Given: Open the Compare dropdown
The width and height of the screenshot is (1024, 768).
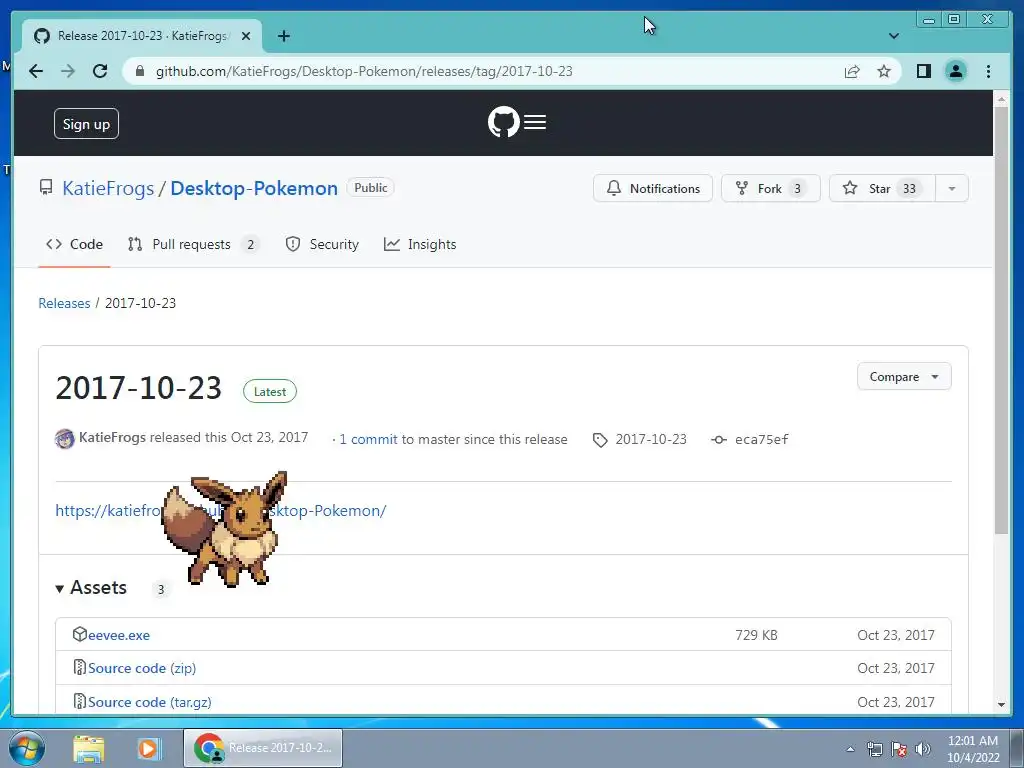Looking at the screenshot, I should pyautogui.click(x=904, y=377).
